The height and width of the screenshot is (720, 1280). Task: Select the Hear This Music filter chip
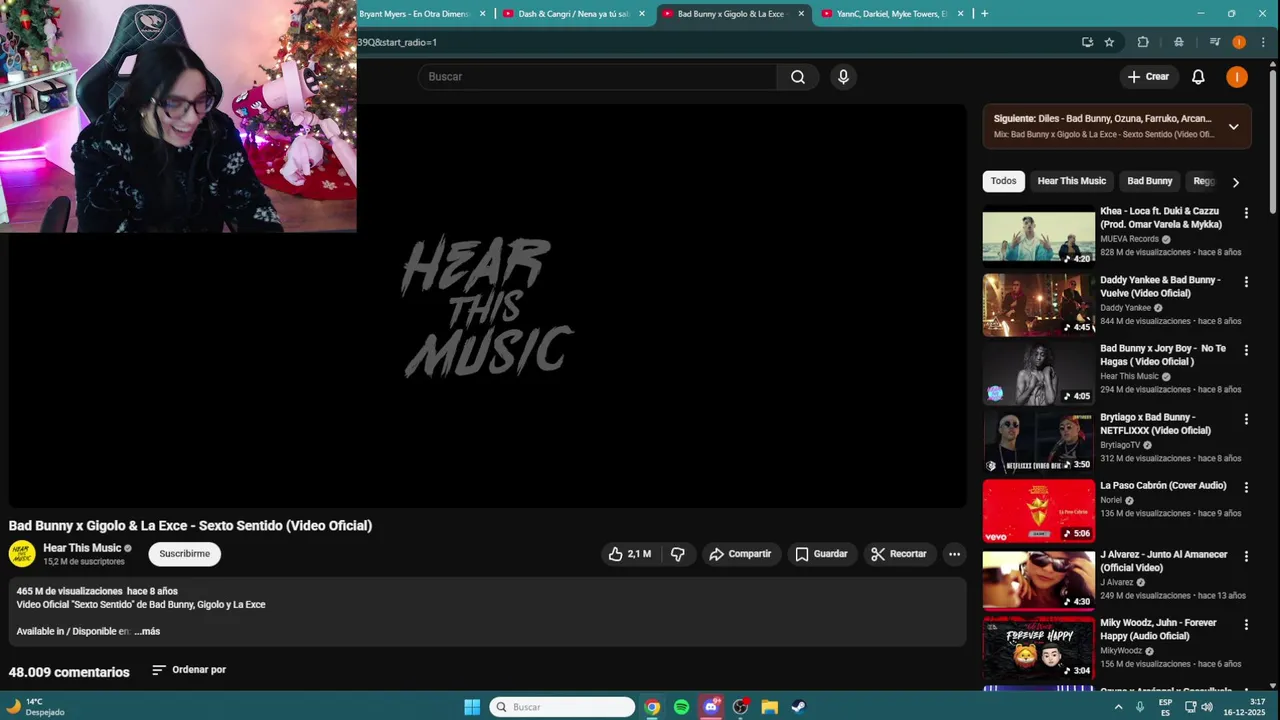tap(1071, 181)
